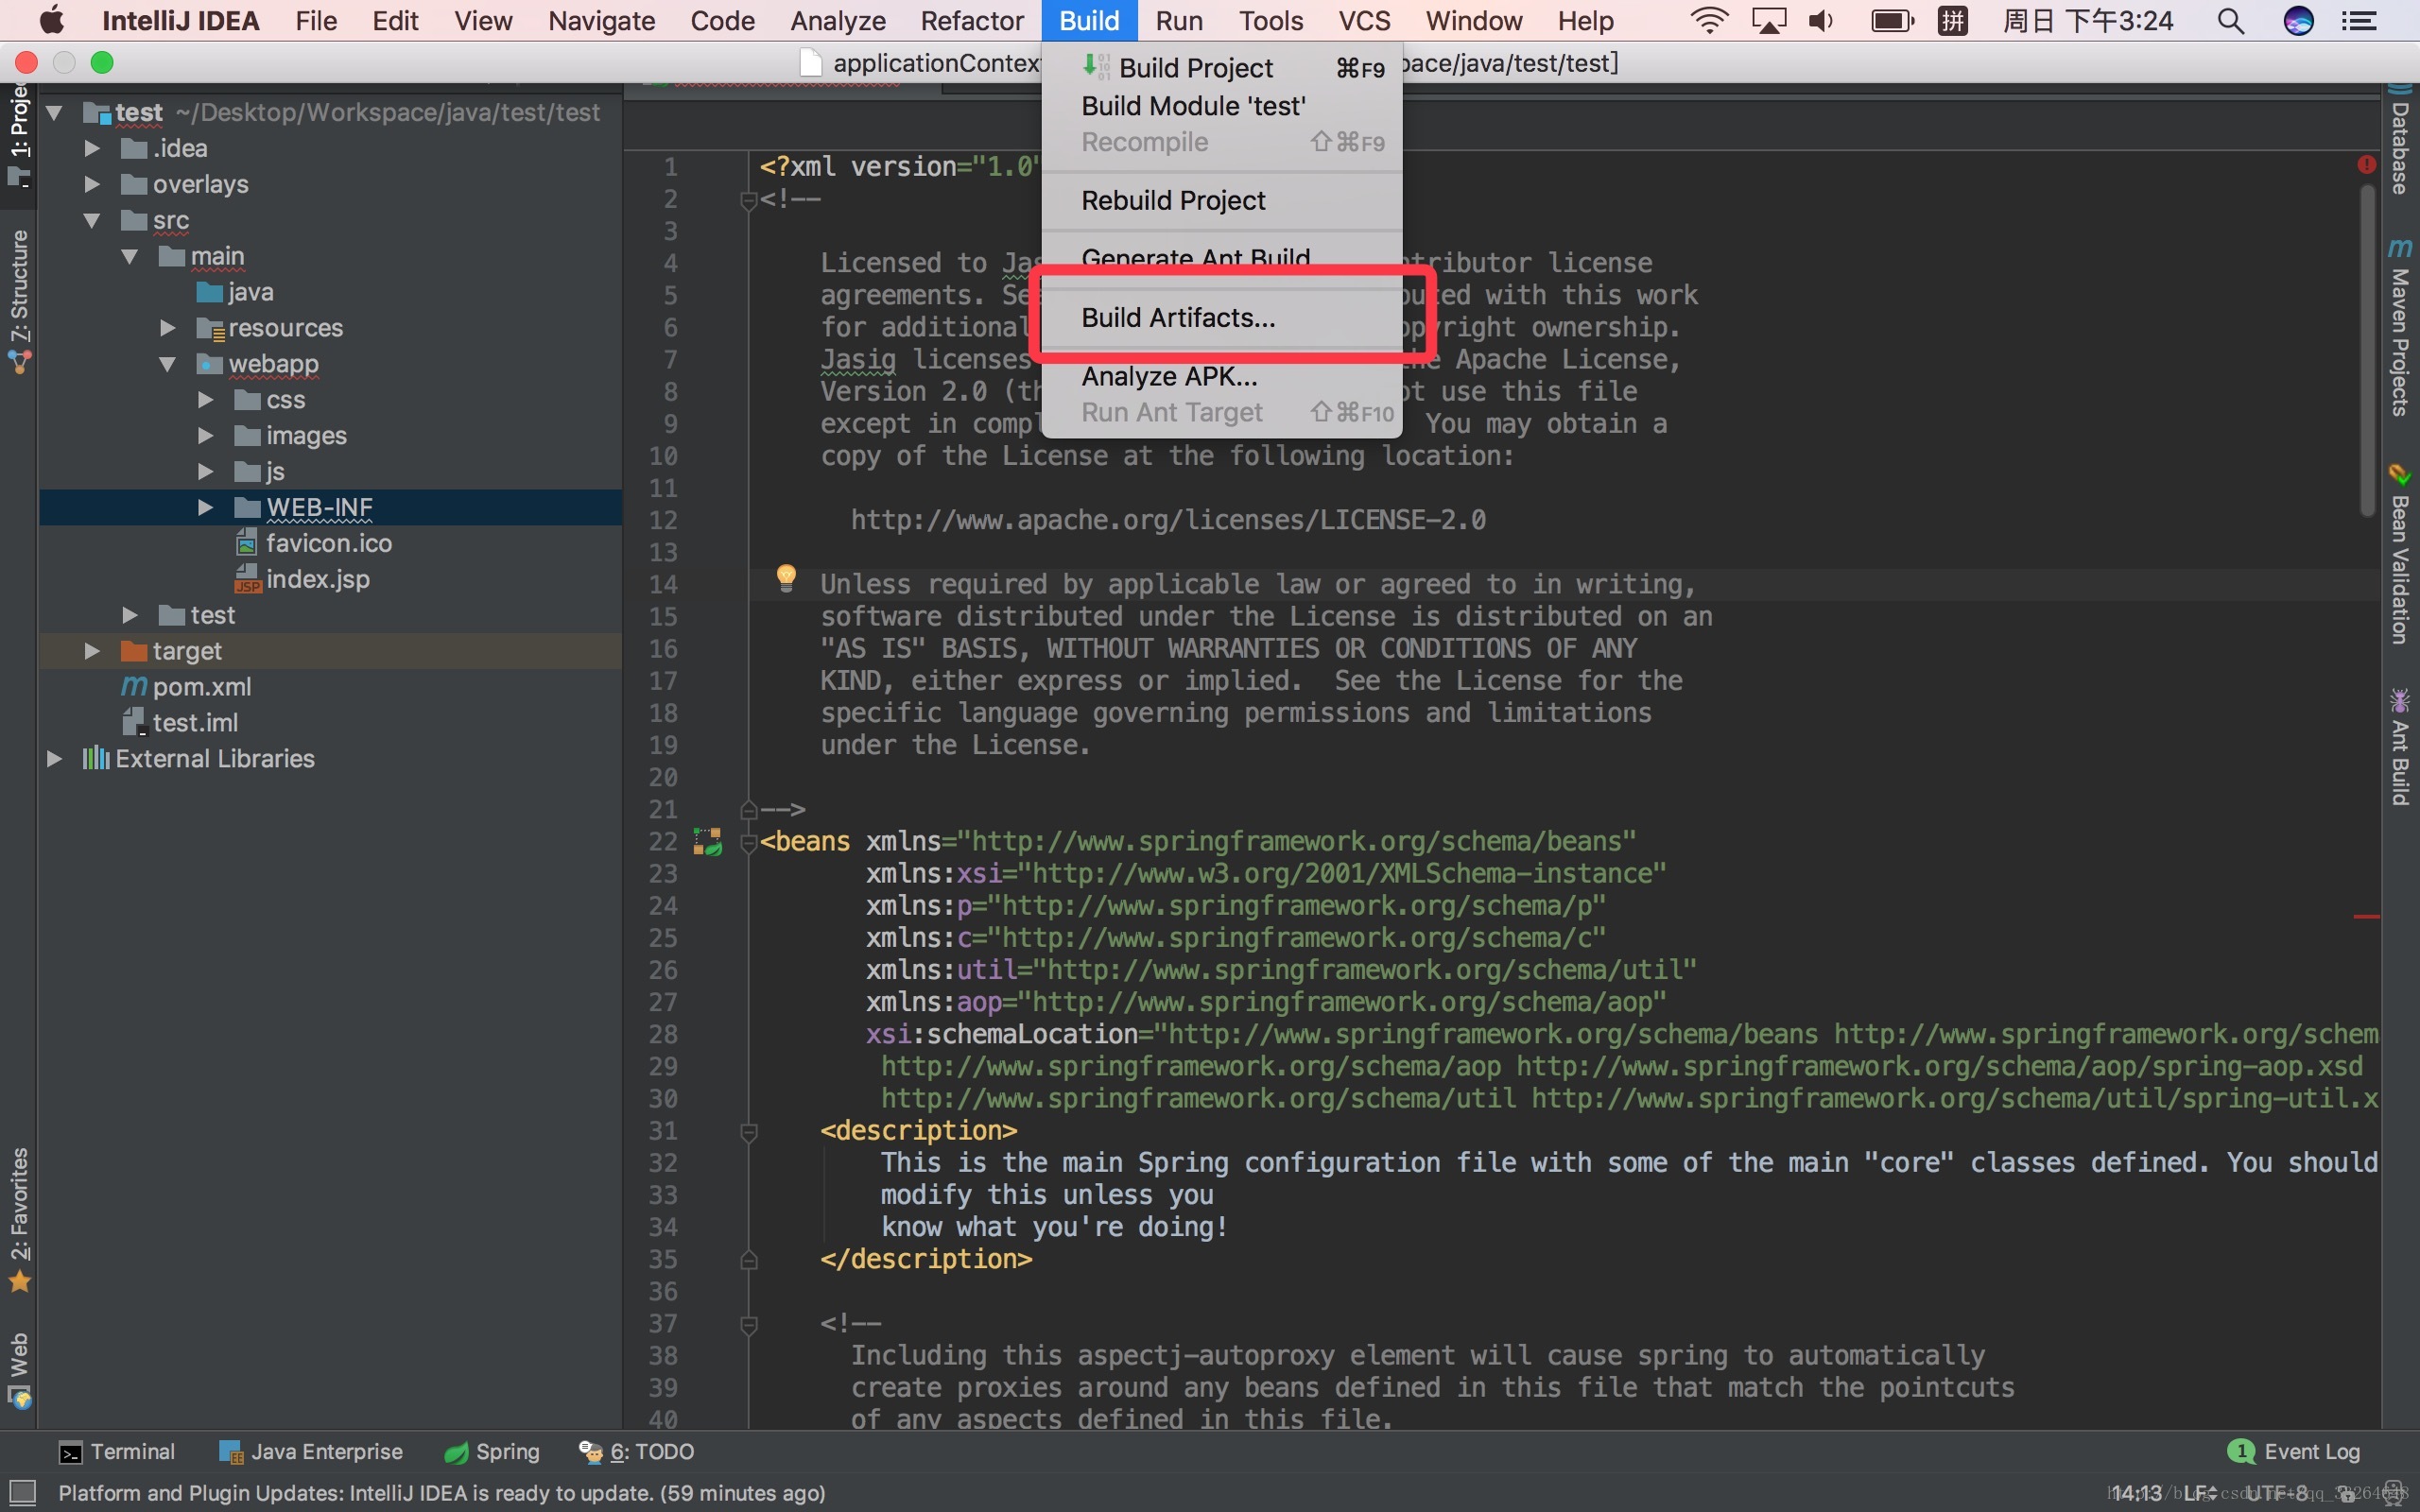The image size is (2420, 1512).
Task: Select favicon.ico in project tree
Action: [x=313, y=543]
